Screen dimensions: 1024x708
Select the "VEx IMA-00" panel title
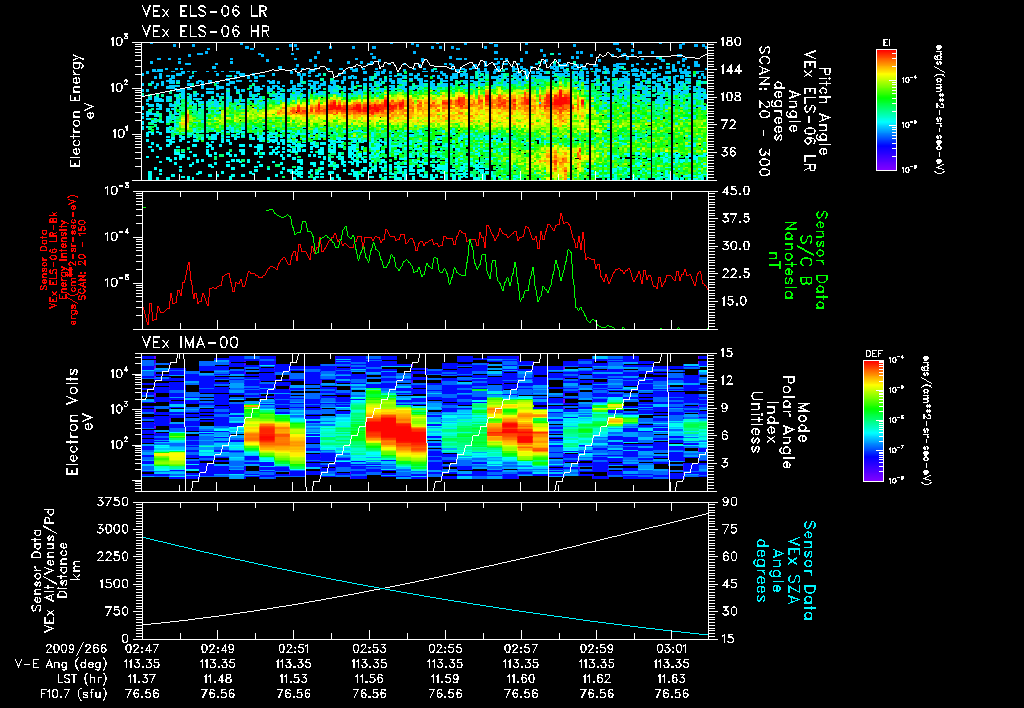190,343
